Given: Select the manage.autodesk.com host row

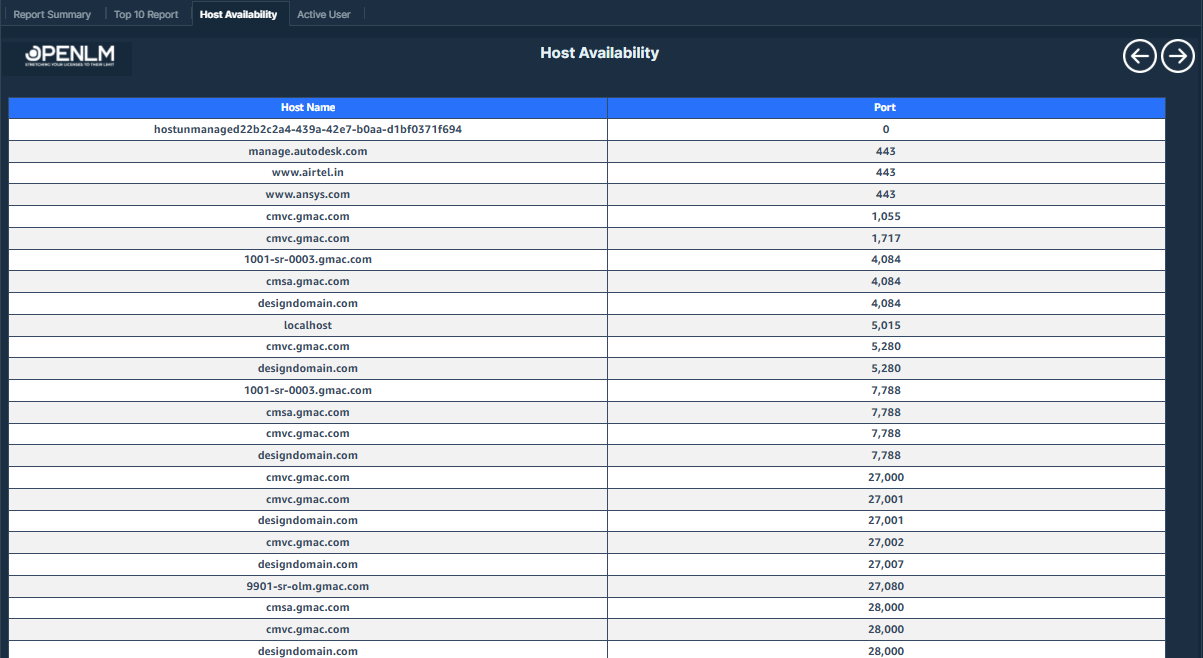Looking at the screenshot, I should tap(307, 151).
